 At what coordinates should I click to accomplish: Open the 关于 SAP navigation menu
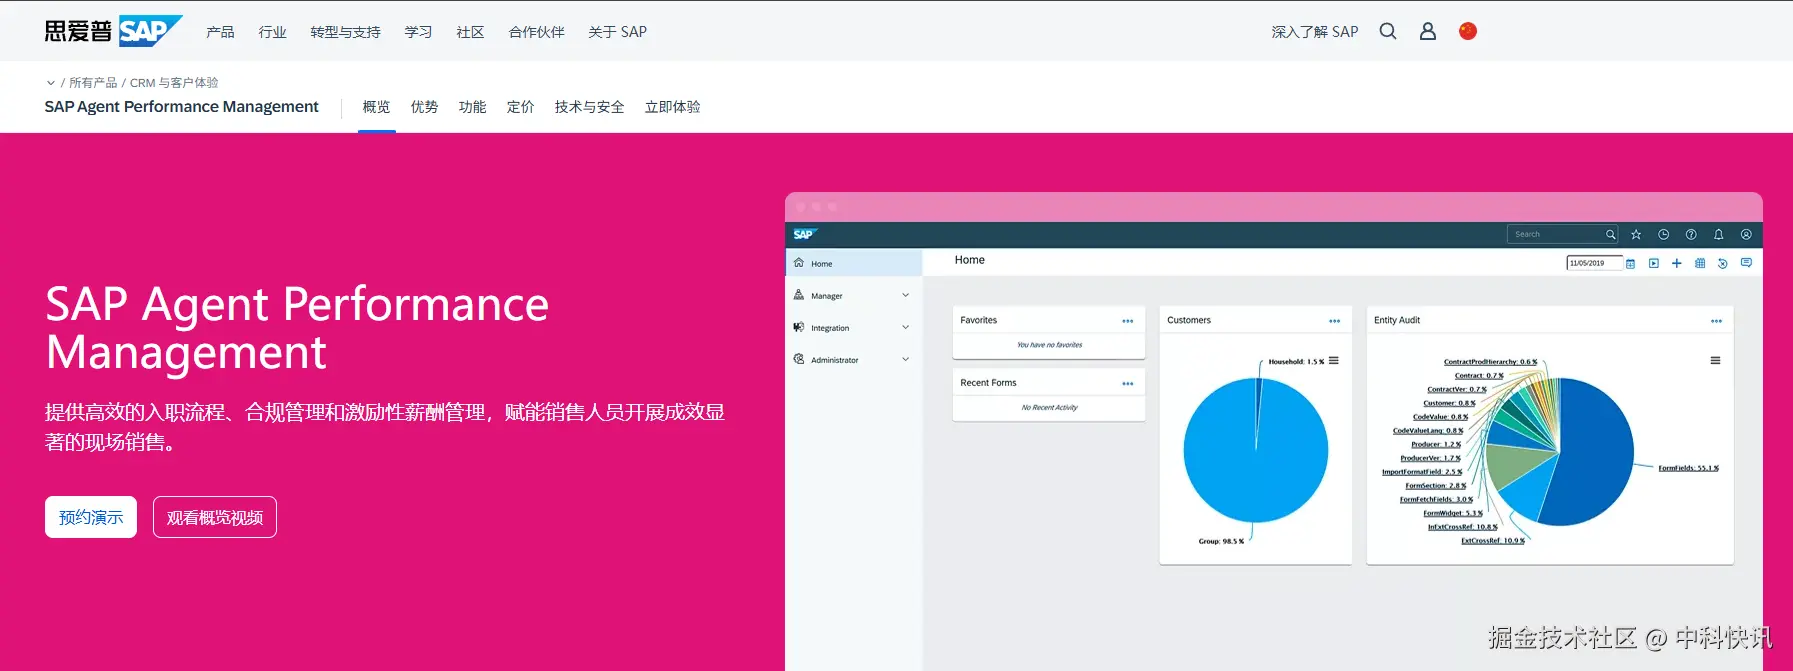pos(617,32)
